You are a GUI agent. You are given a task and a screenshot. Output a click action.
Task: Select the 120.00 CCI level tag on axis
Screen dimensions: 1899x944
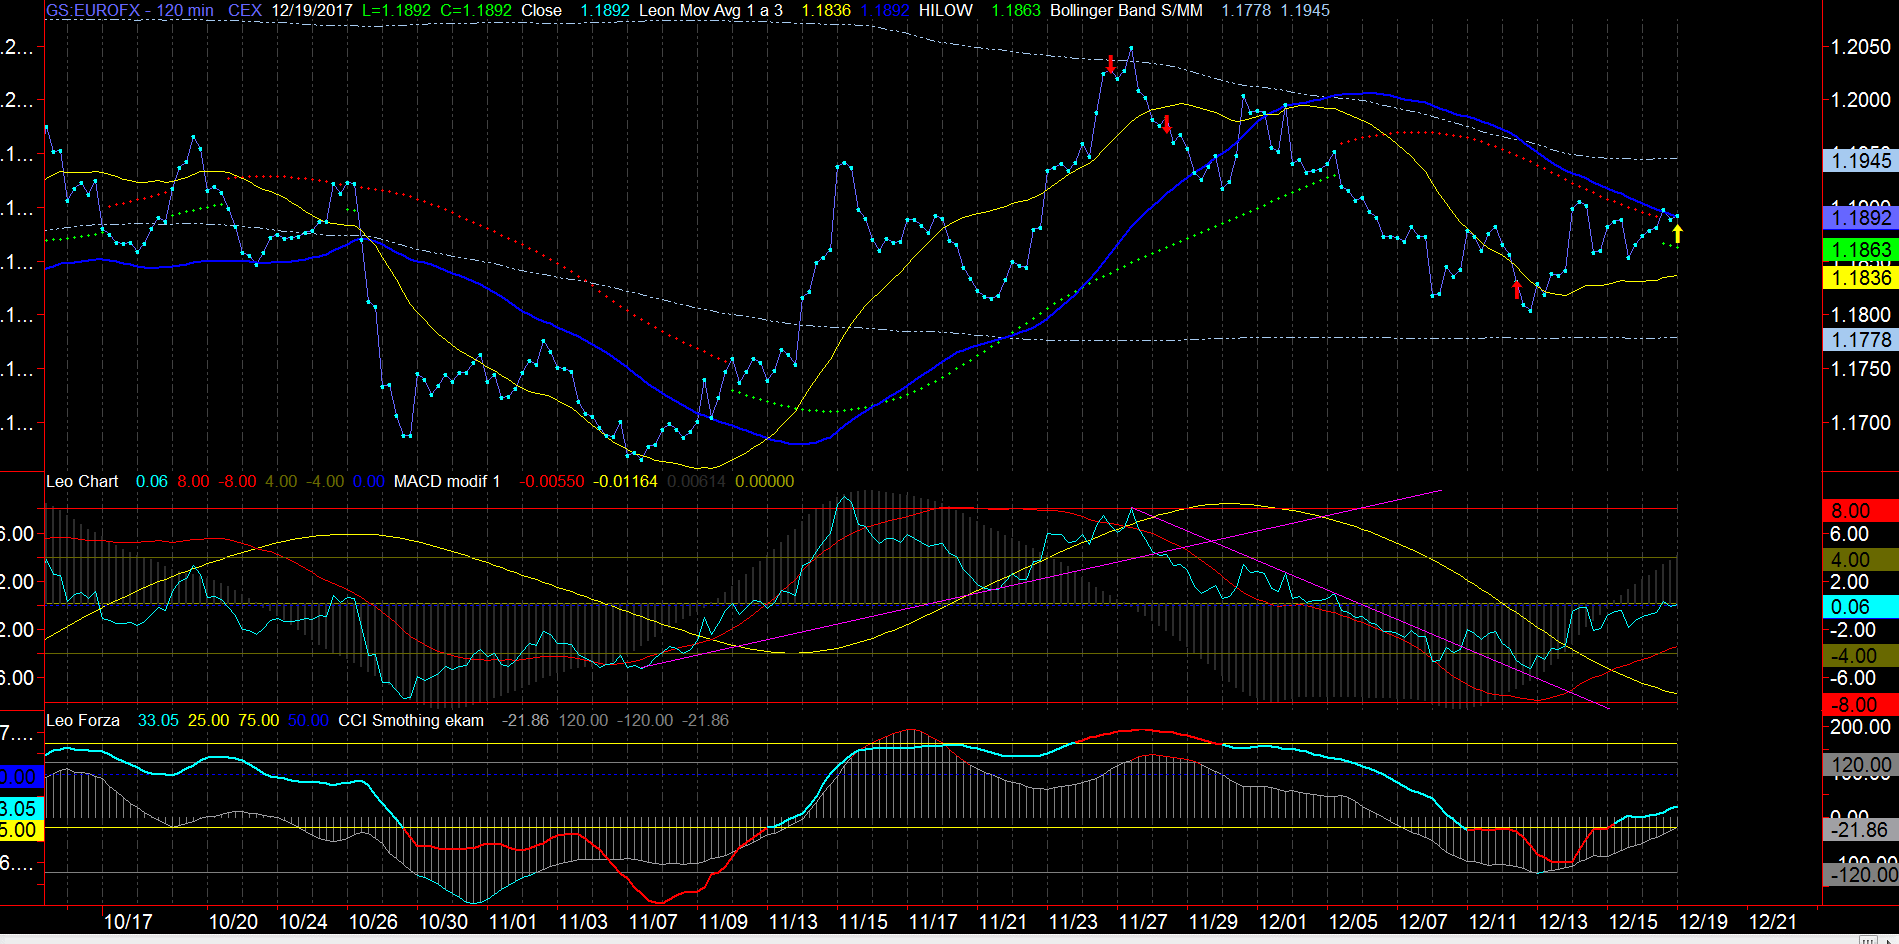[x=1860, y=766]
